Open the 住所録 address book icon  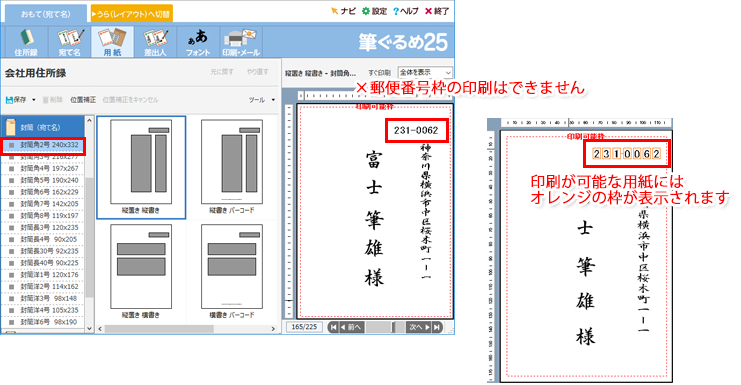tap(26, 43)
